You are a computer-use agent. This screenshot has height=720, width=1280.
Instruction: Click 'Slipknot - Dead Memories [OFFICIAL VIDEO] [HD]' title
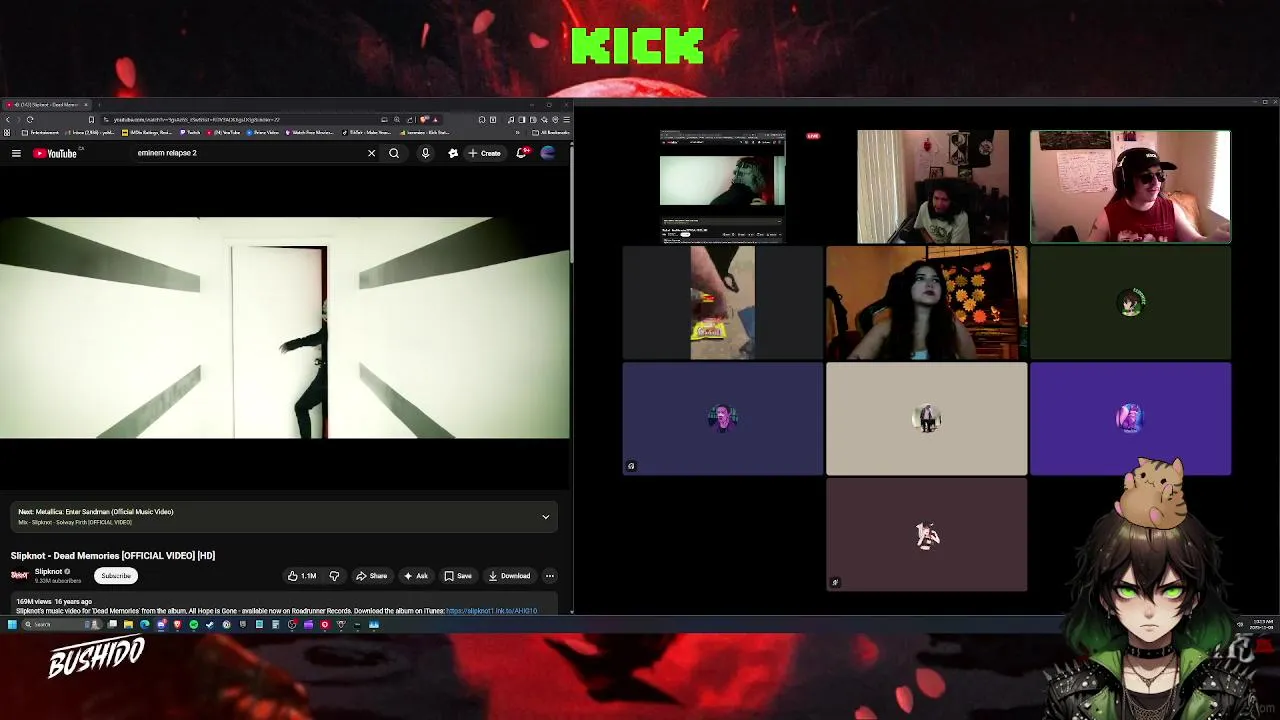113,556
